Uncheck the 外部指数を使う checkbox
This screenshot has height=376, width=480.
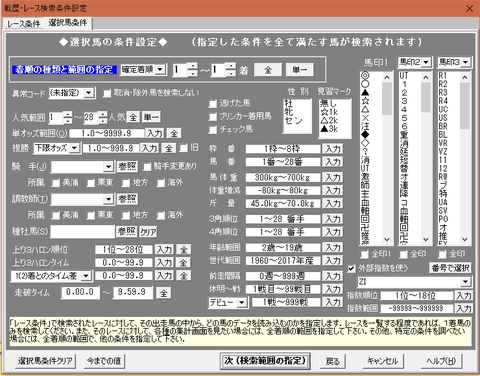pos(351,268)
